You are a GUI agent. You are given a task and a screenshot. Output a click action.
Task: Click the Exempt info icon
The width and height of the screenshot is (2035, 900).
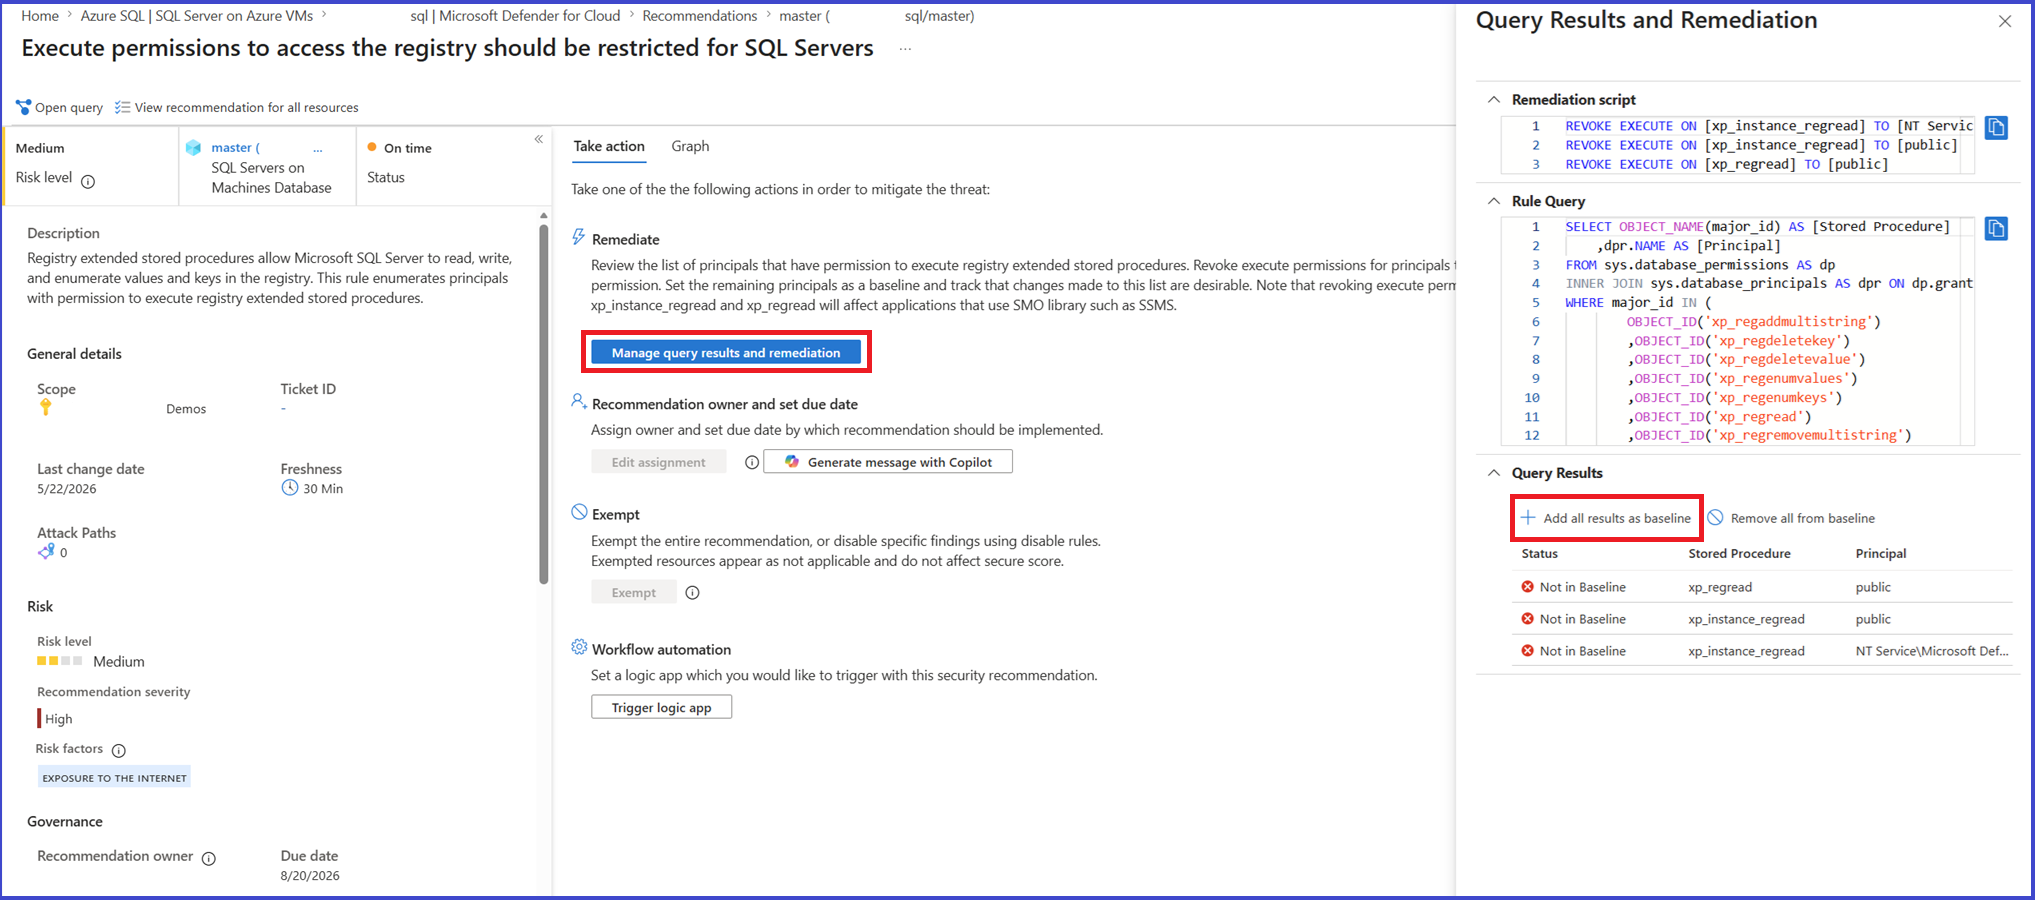click(x=692, y=593)
